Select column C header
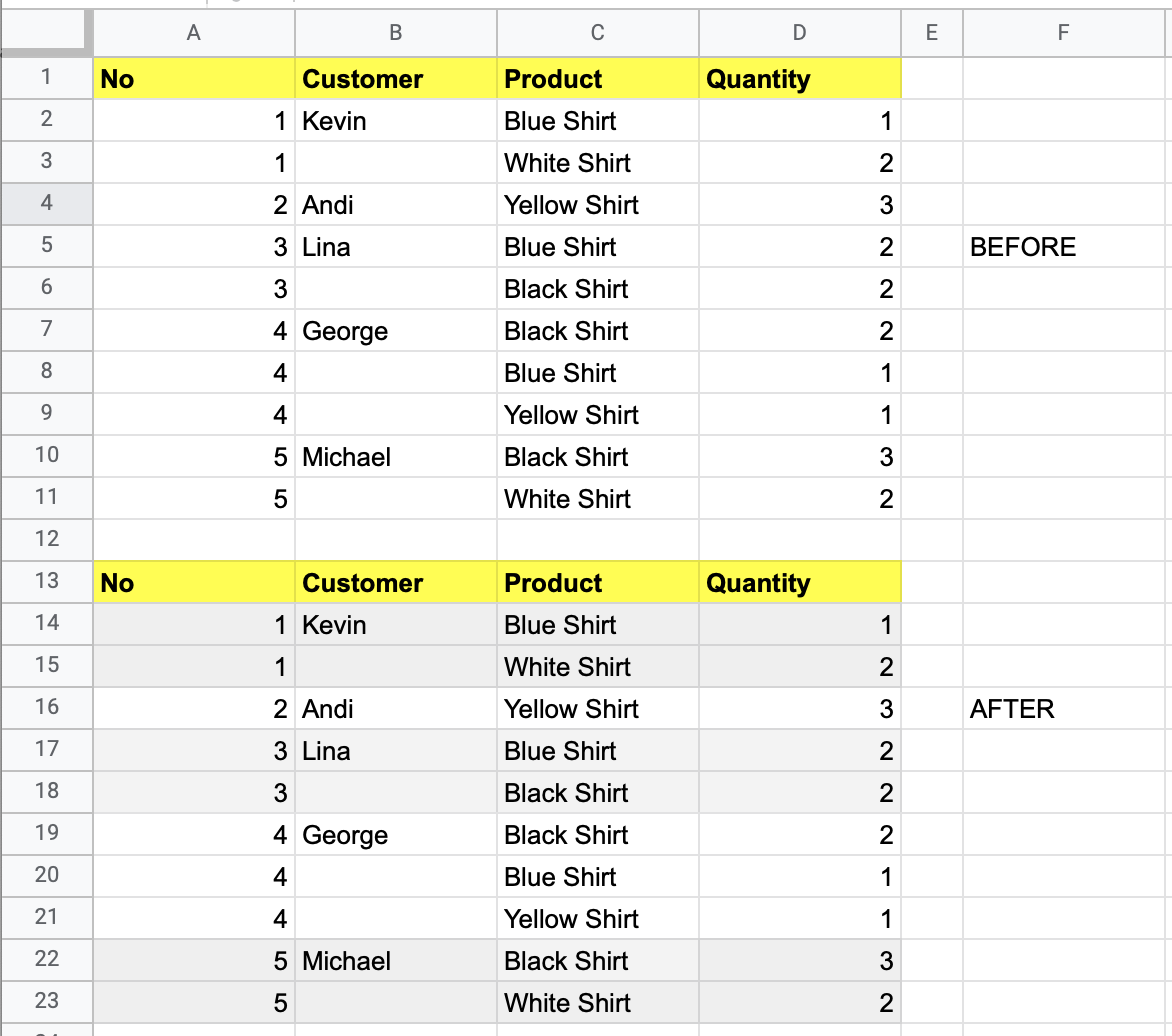This screenshot has width=1172, height=1036. [x=597, y=33]
